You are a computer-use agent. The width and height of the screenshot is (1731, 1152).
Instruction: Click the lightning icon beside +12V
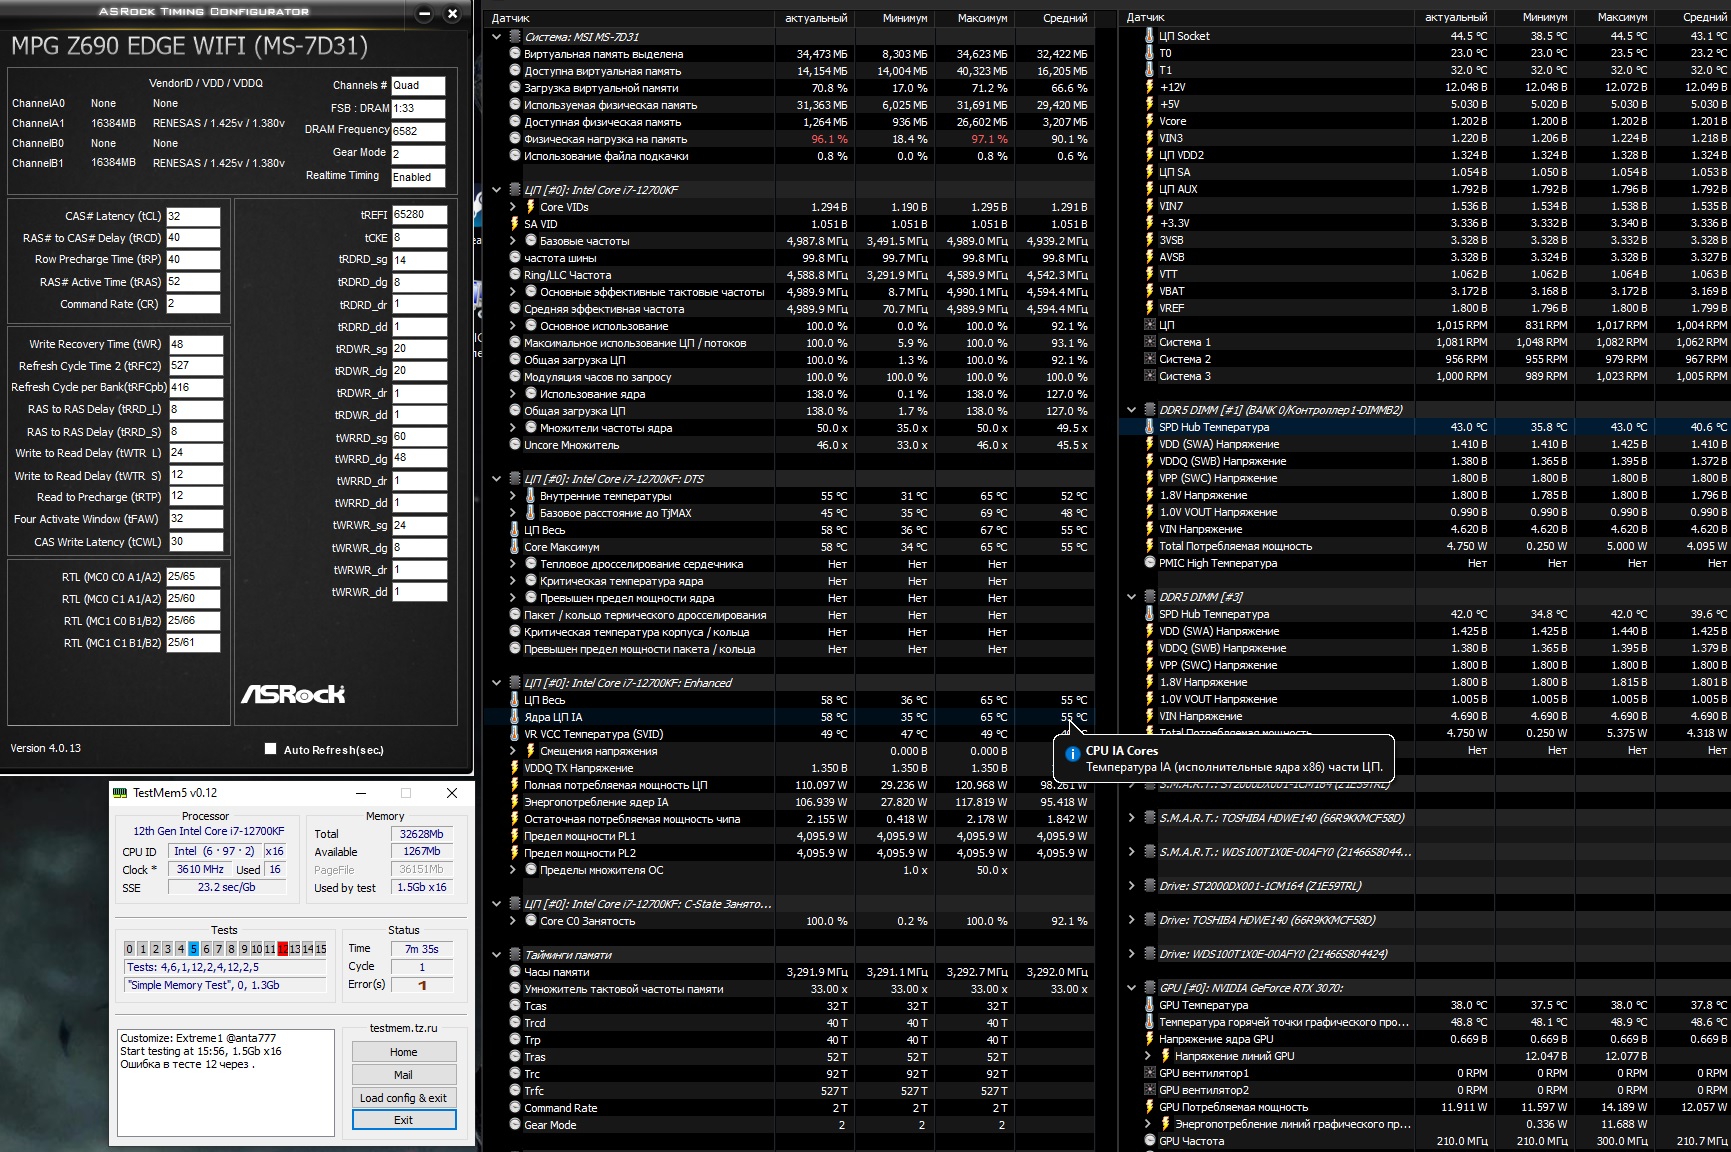point(1150,87)
